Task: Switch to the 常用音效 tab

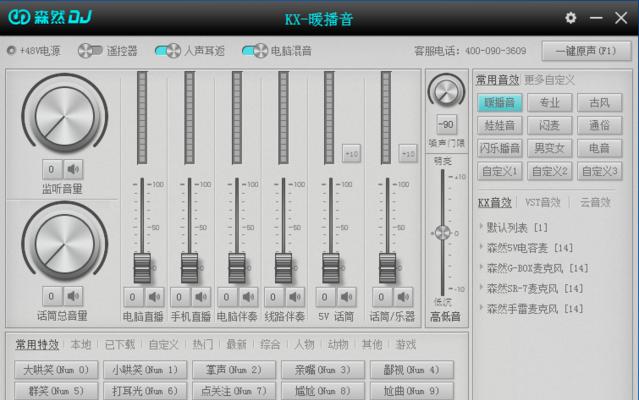Action: point(497,80)
